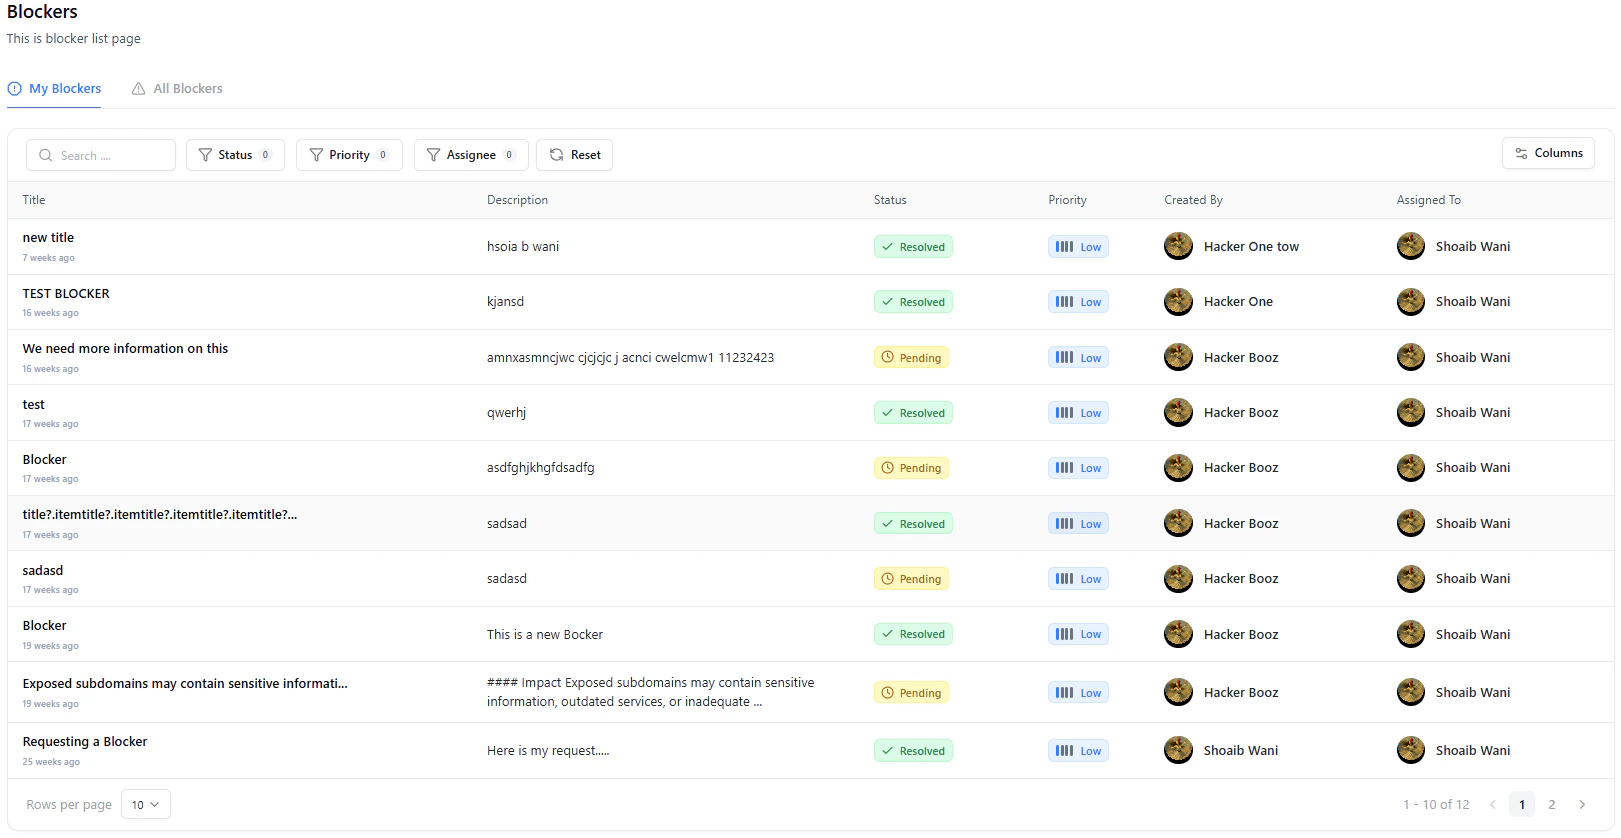Open the 'Requesting a Blocker' entry
The height and width of the screenshot is (838, 1621).
[85, 742]
